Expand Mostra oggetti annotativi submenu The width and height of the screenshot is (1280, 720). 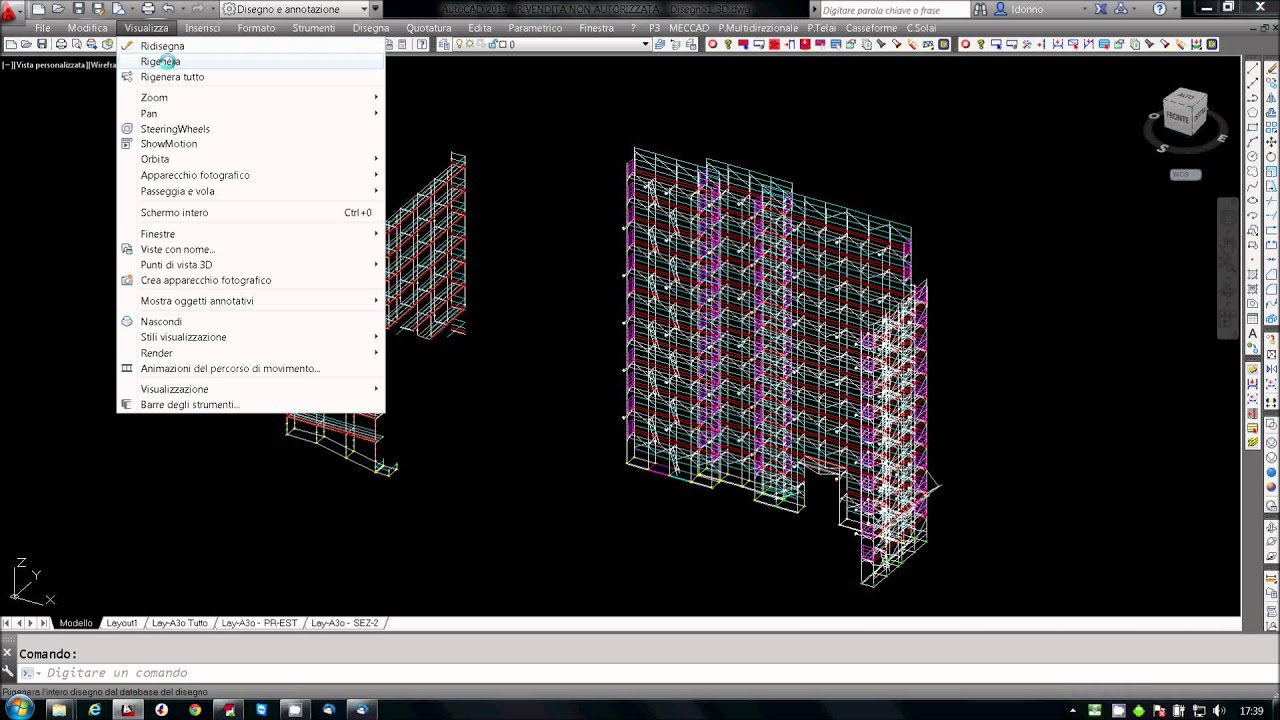pos(250,301)
